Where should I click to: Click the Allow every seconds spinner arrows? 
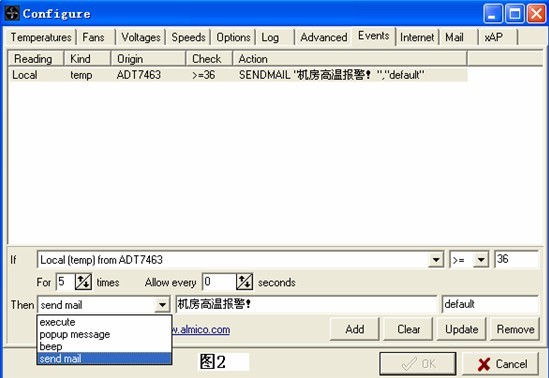click(244, 282)
